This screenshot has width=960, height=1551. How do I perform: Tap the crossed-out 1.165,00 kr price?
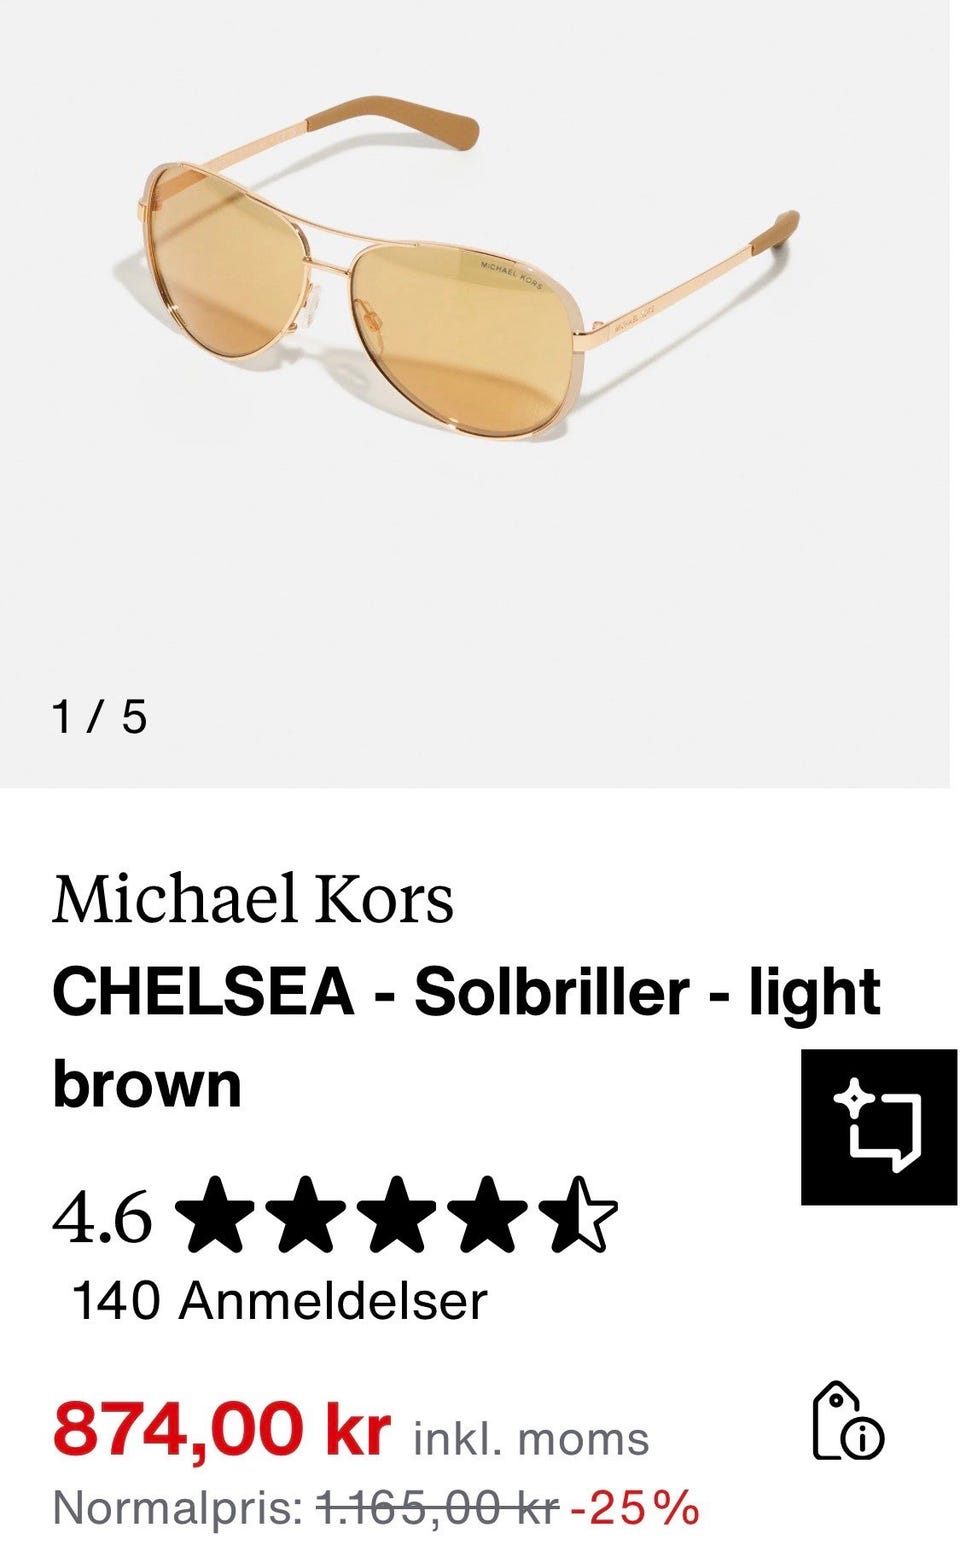(x=437, y=1508)
